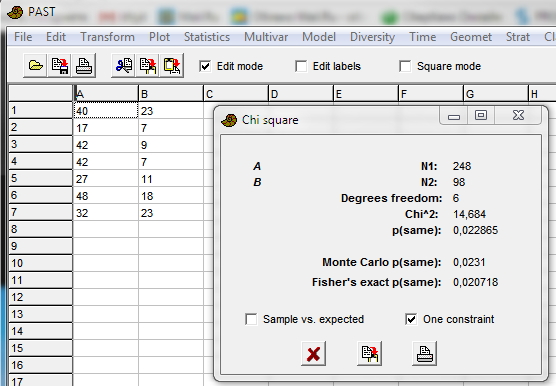Select column A header
556x386 pixels.
(106, 94)
